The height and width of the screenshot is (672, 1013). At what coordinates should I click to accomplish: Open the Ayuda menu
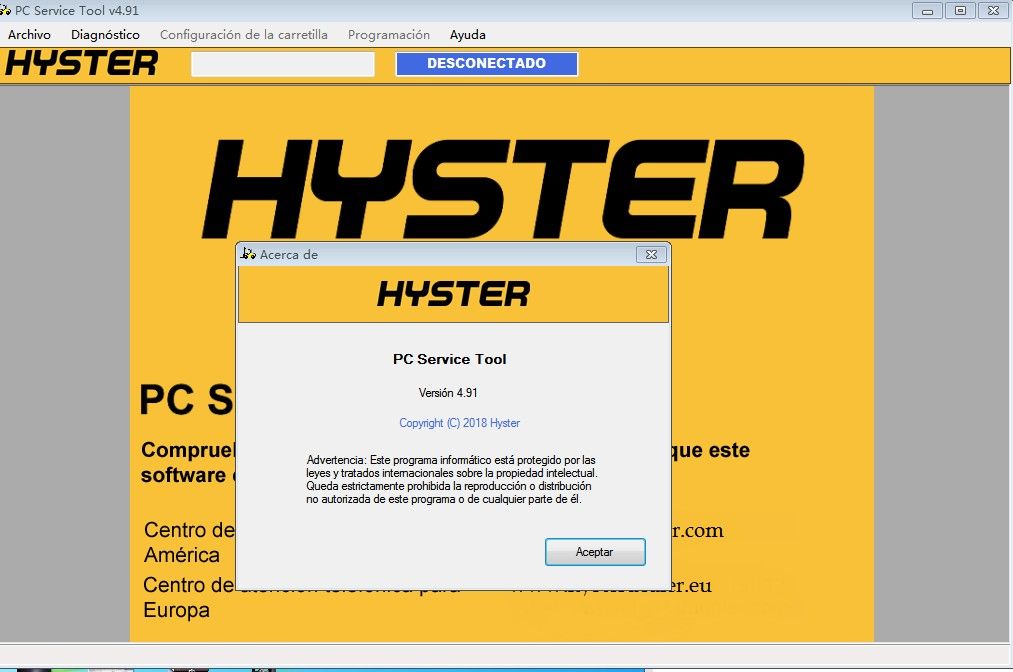coord(468,35)
